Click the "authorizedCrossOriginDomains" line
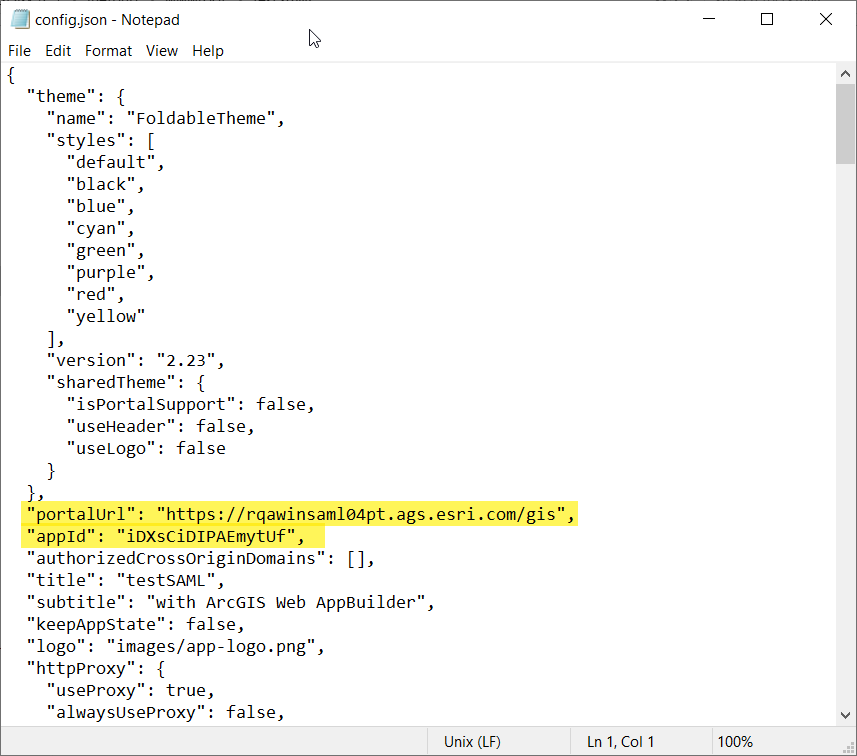This screenshot has height=756, width=857. coord(201,559)
